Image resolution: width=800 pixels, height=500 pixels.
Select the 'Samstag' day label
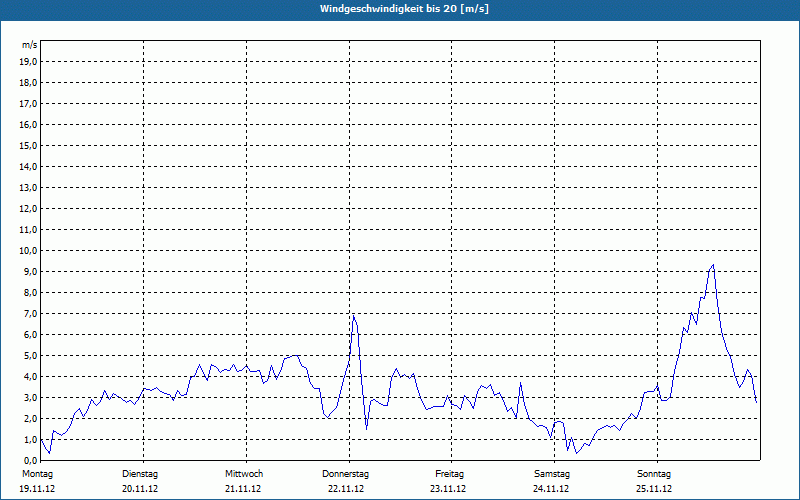pos(552,474)
